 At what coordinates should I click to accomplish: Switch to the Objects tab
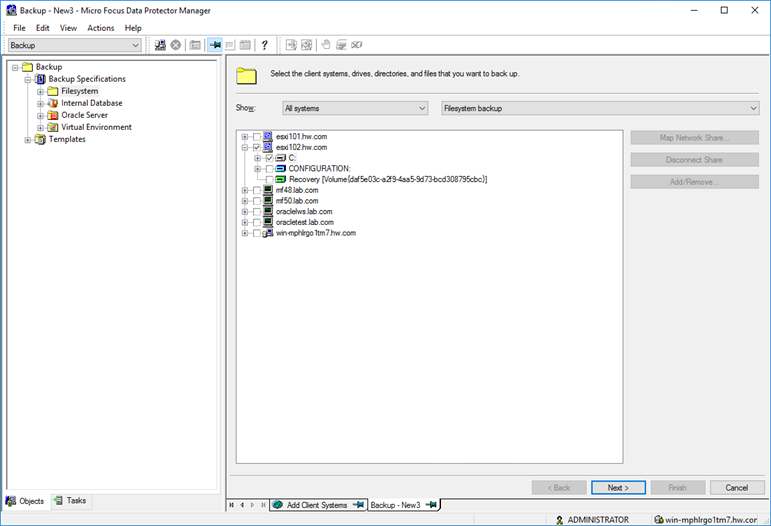25,501
